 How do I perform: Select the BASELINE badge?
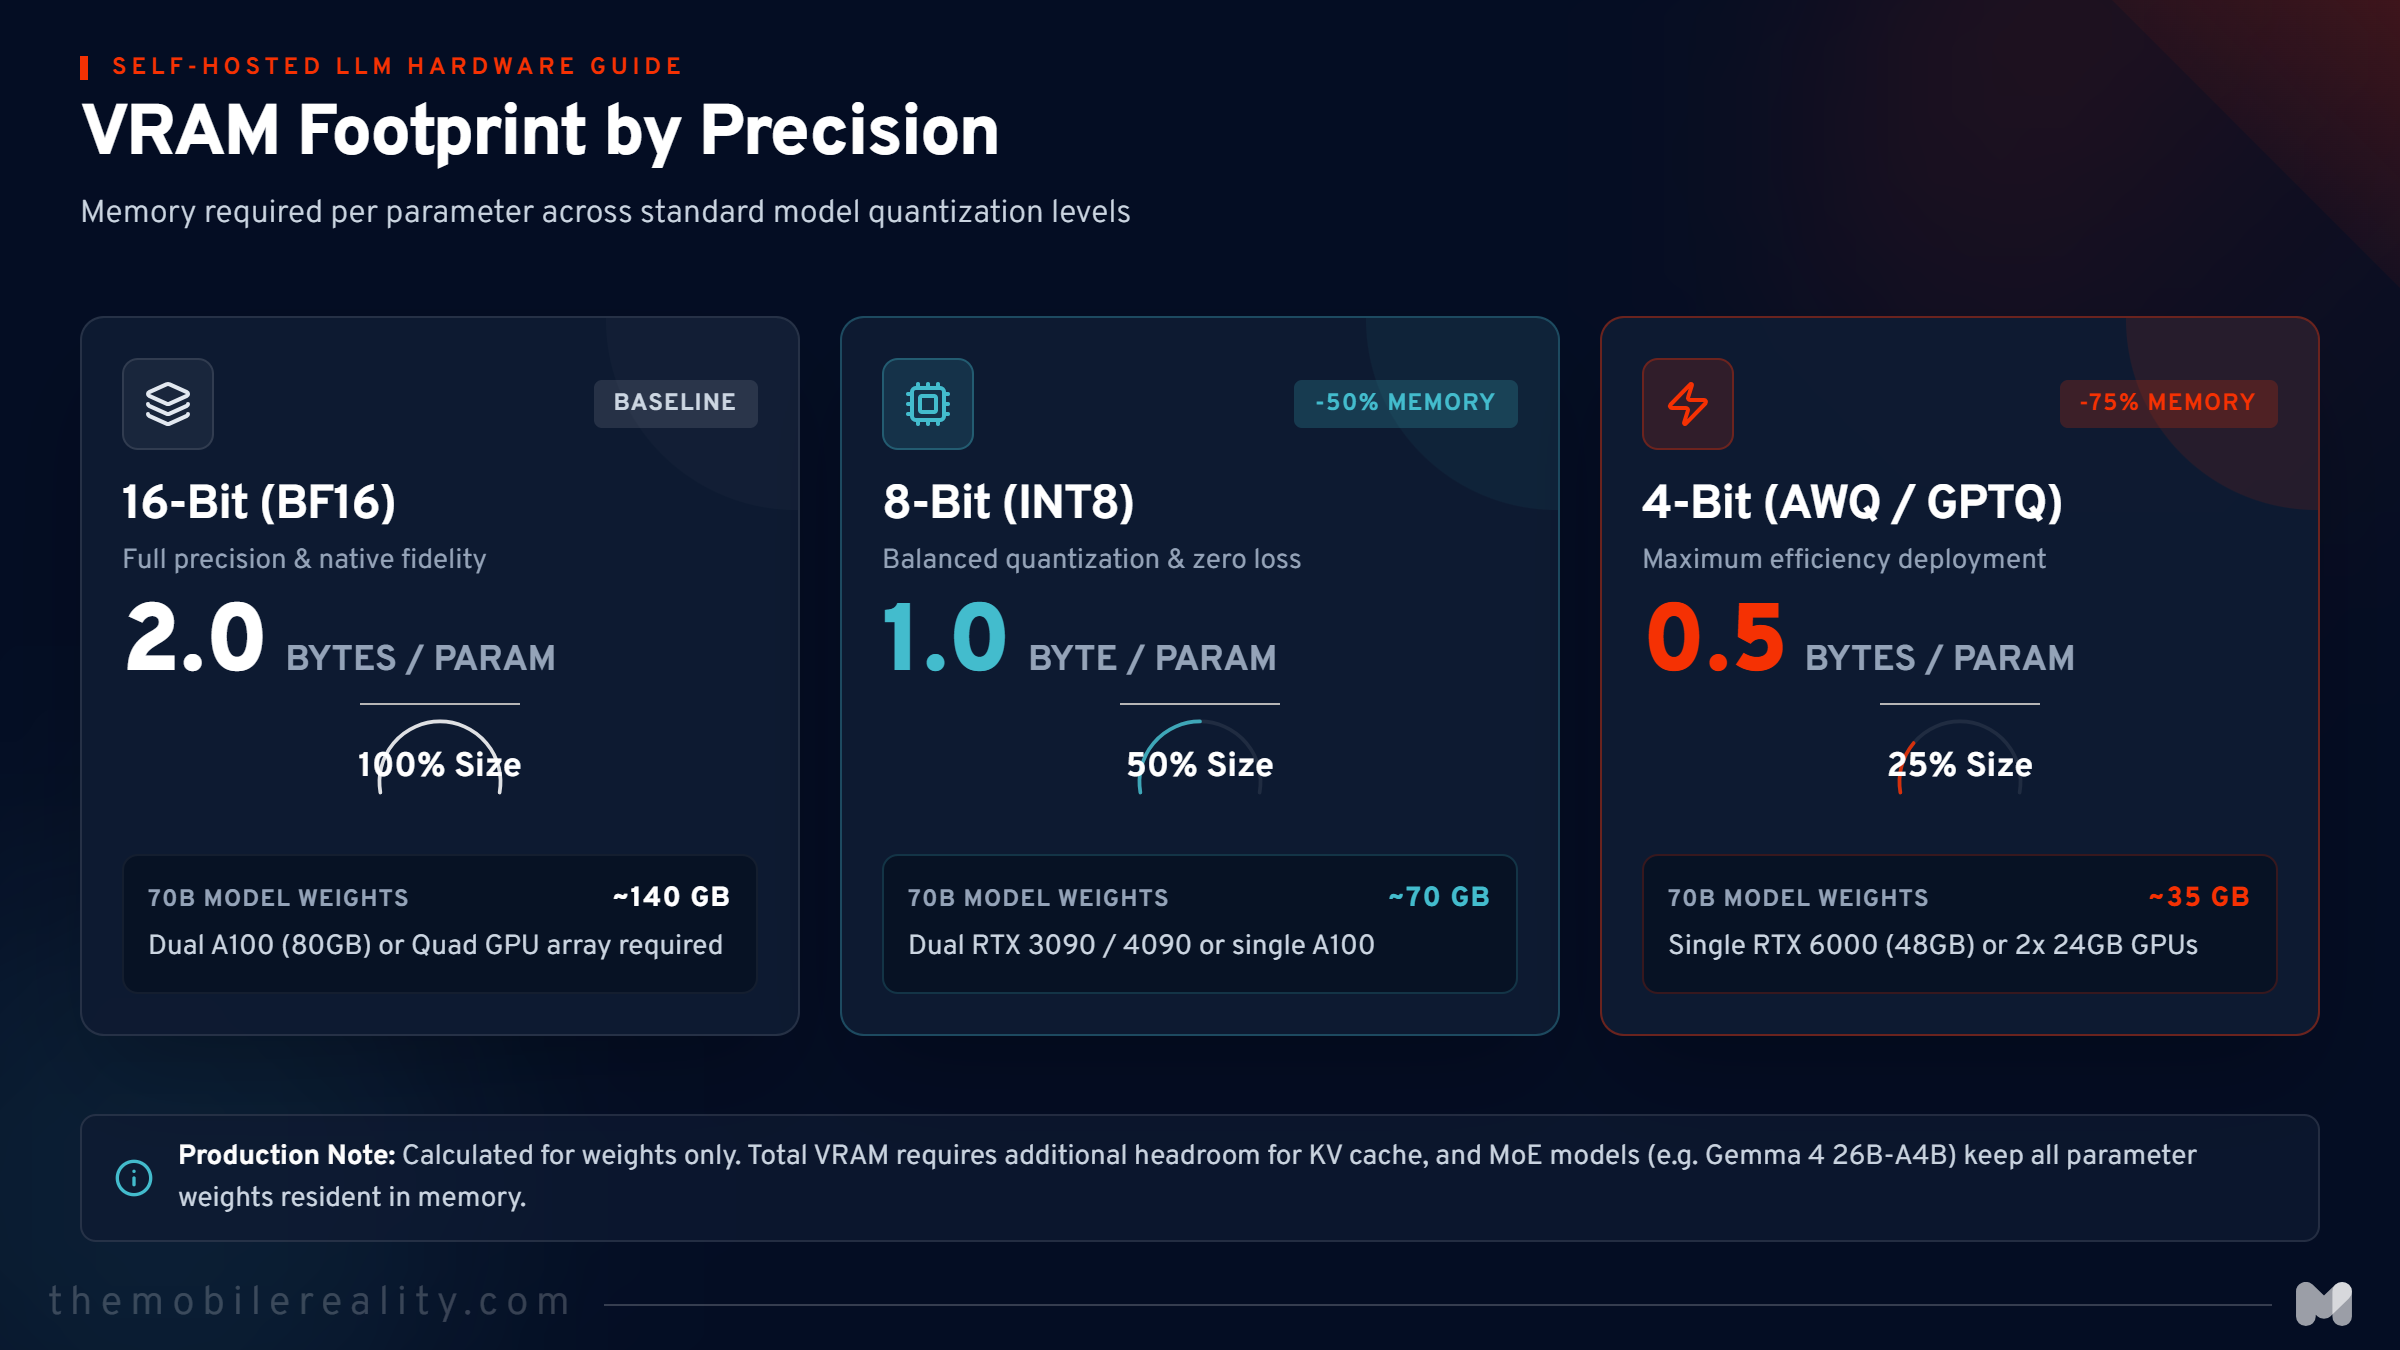tap(676, 403)
